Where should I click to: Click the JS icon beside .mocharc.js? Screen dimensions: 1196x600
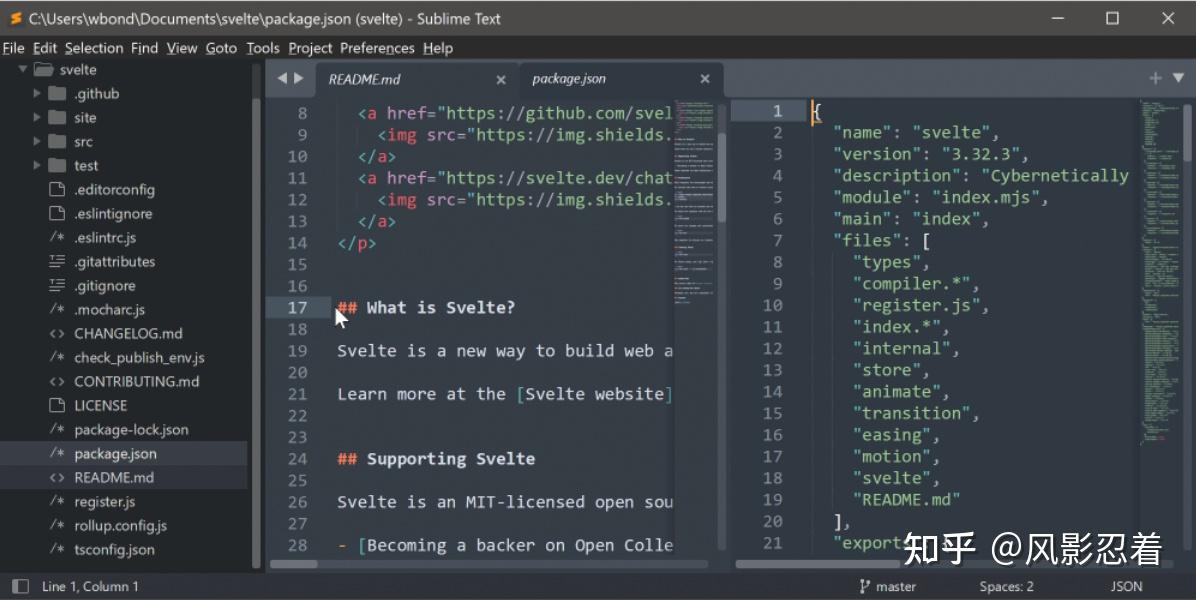(x=56, y=309)
